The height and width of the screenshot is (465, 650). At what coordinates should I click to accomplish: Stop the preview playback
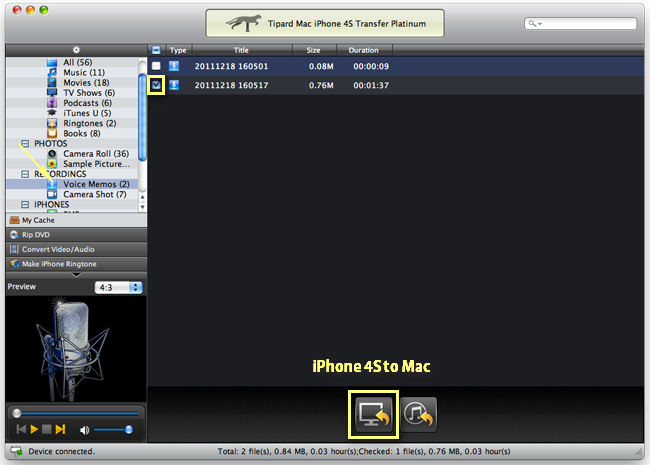[47, 429]
